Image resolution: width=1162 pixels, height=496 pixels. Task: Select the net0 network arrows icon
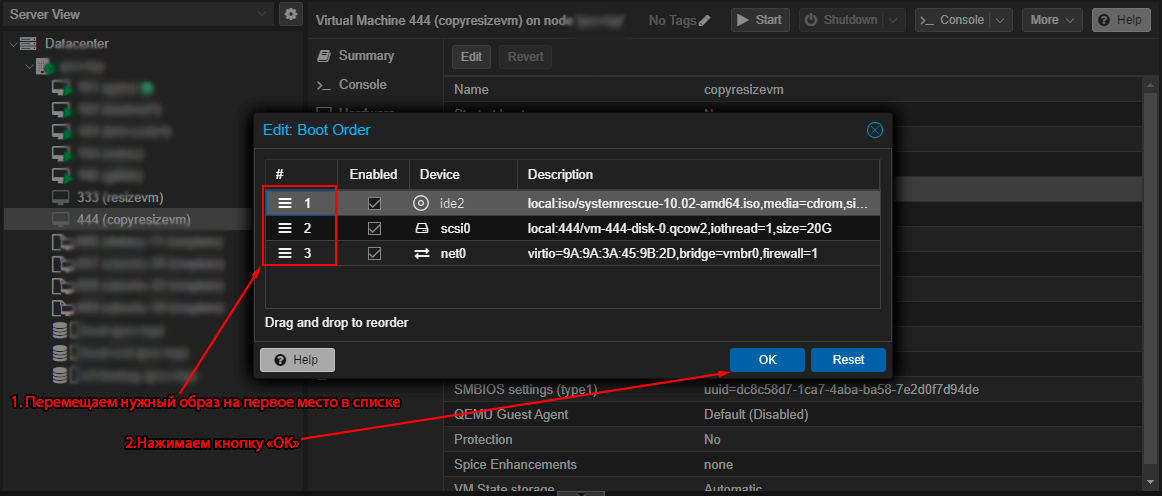[422, 254]
